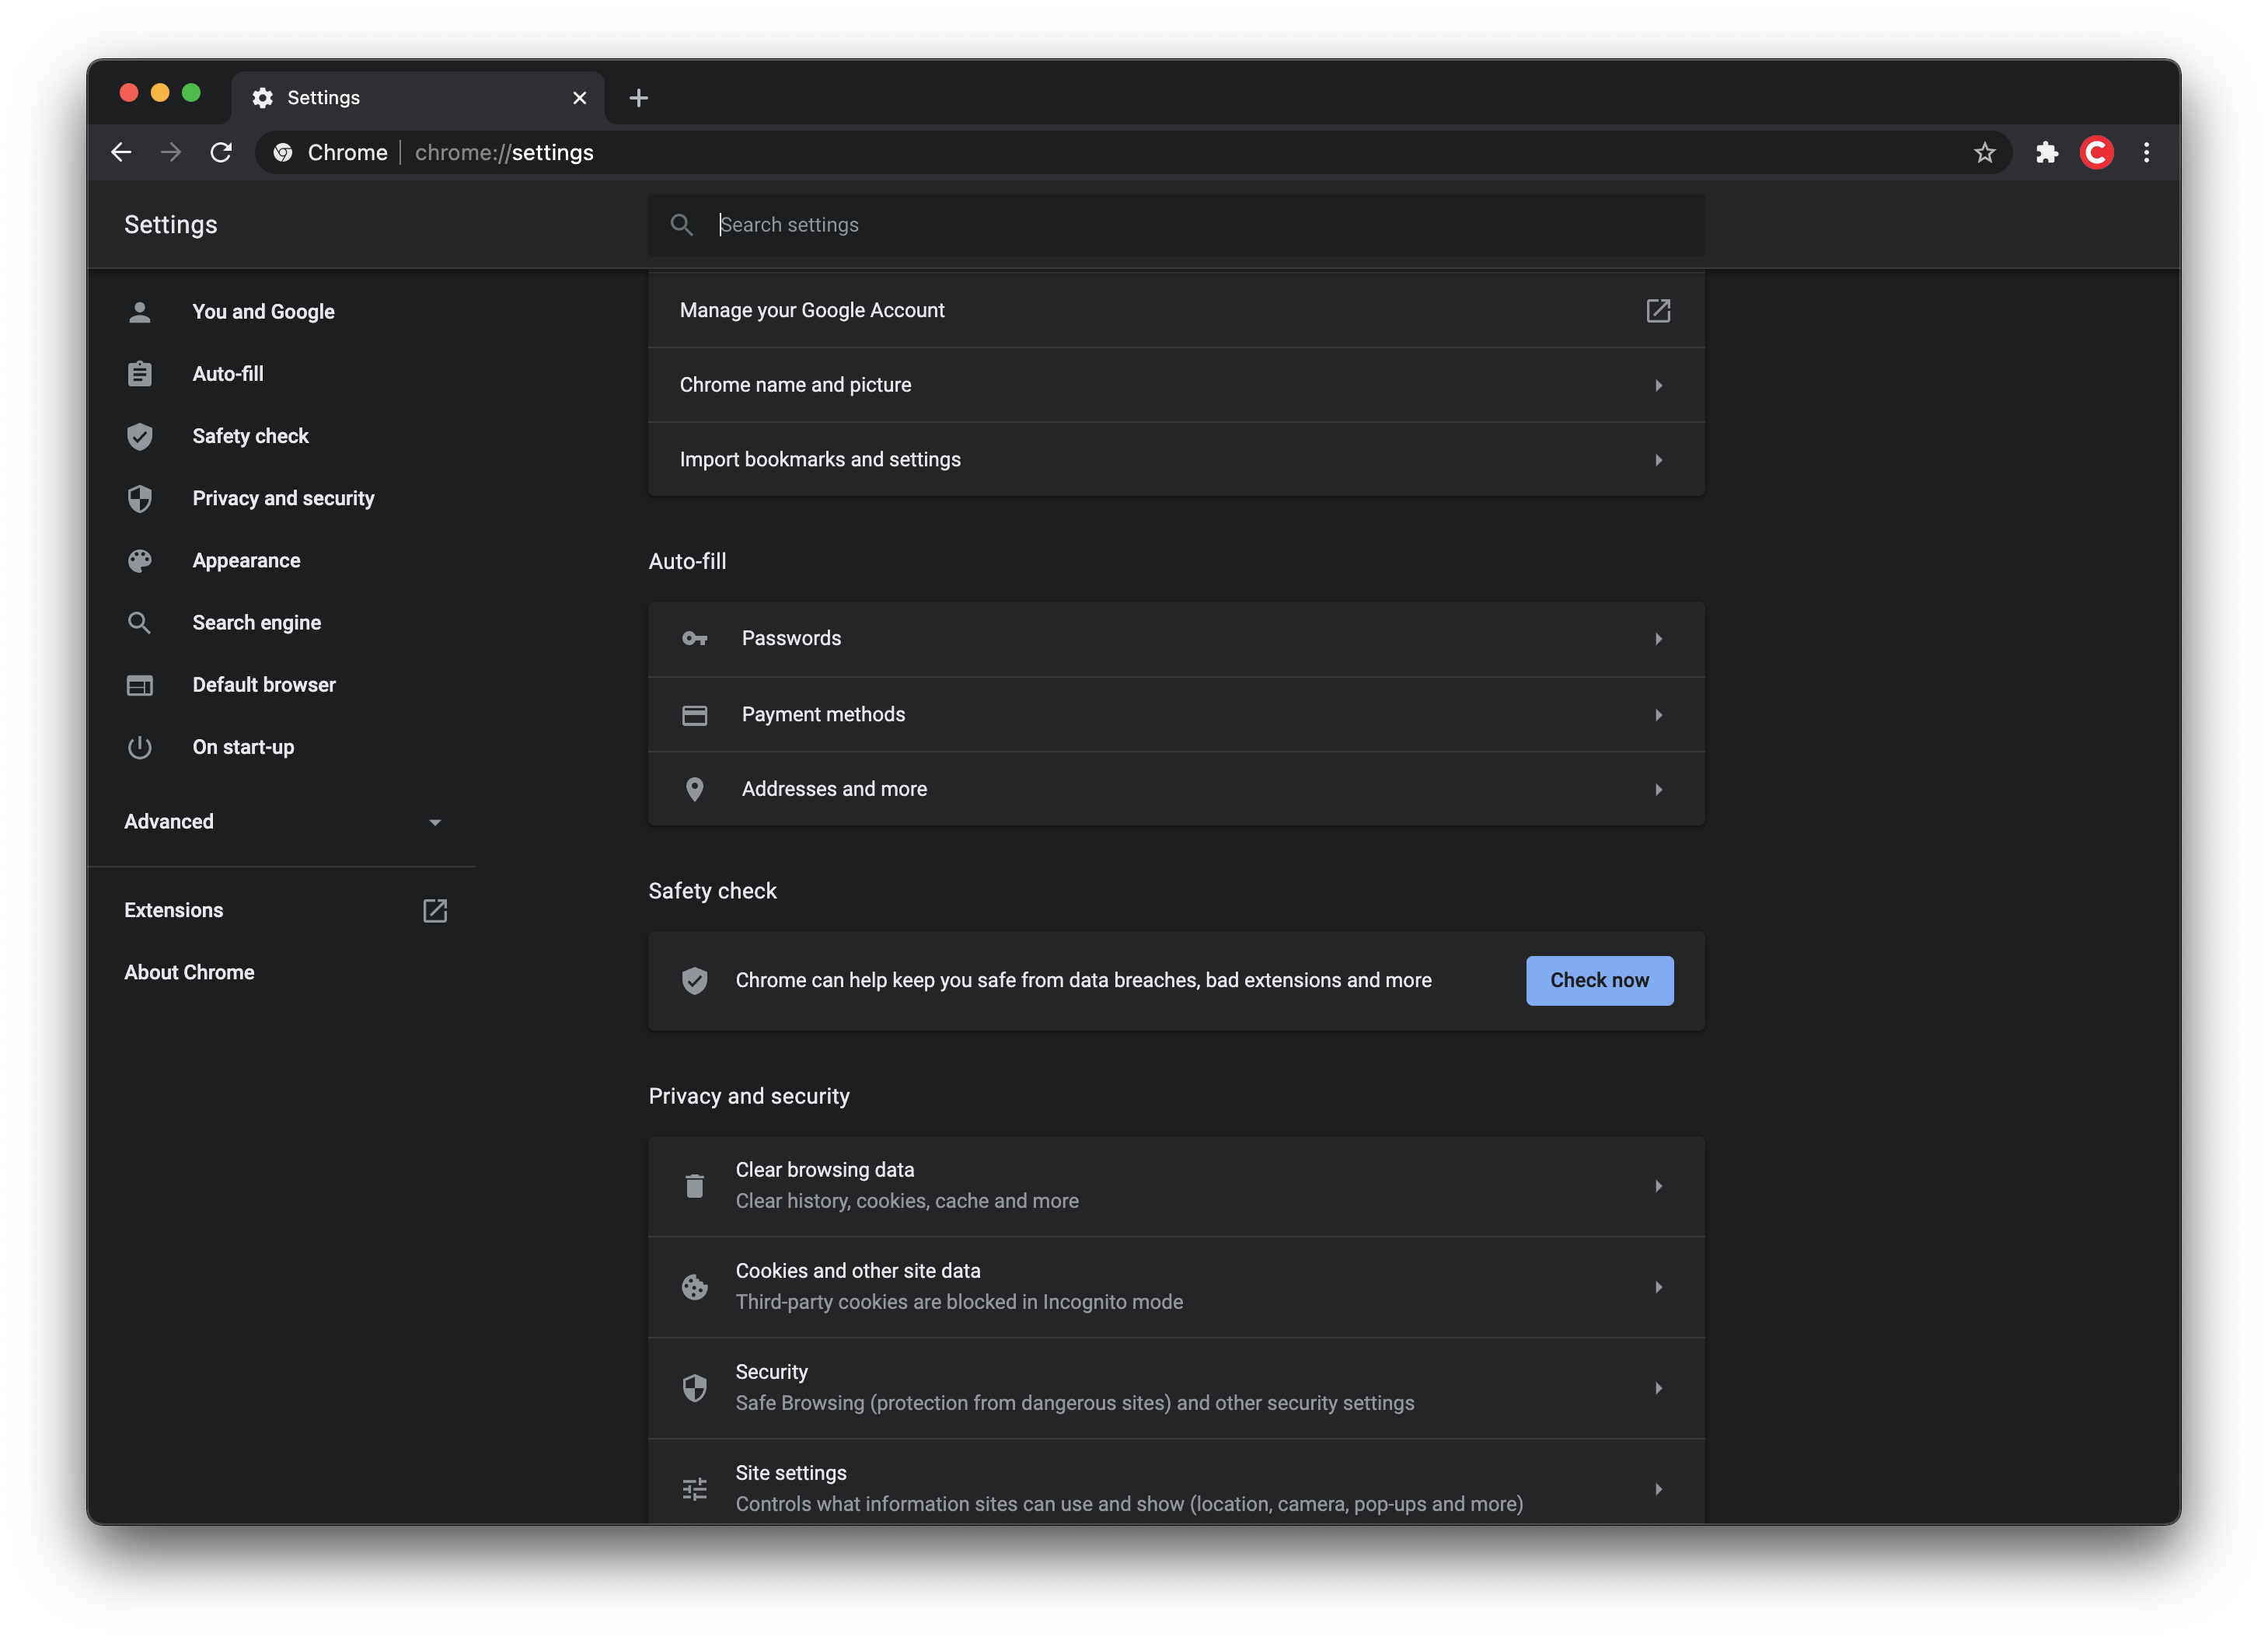Open Payment methods via its arrow
2268x1640 pixels.
tap(1657, 714)
